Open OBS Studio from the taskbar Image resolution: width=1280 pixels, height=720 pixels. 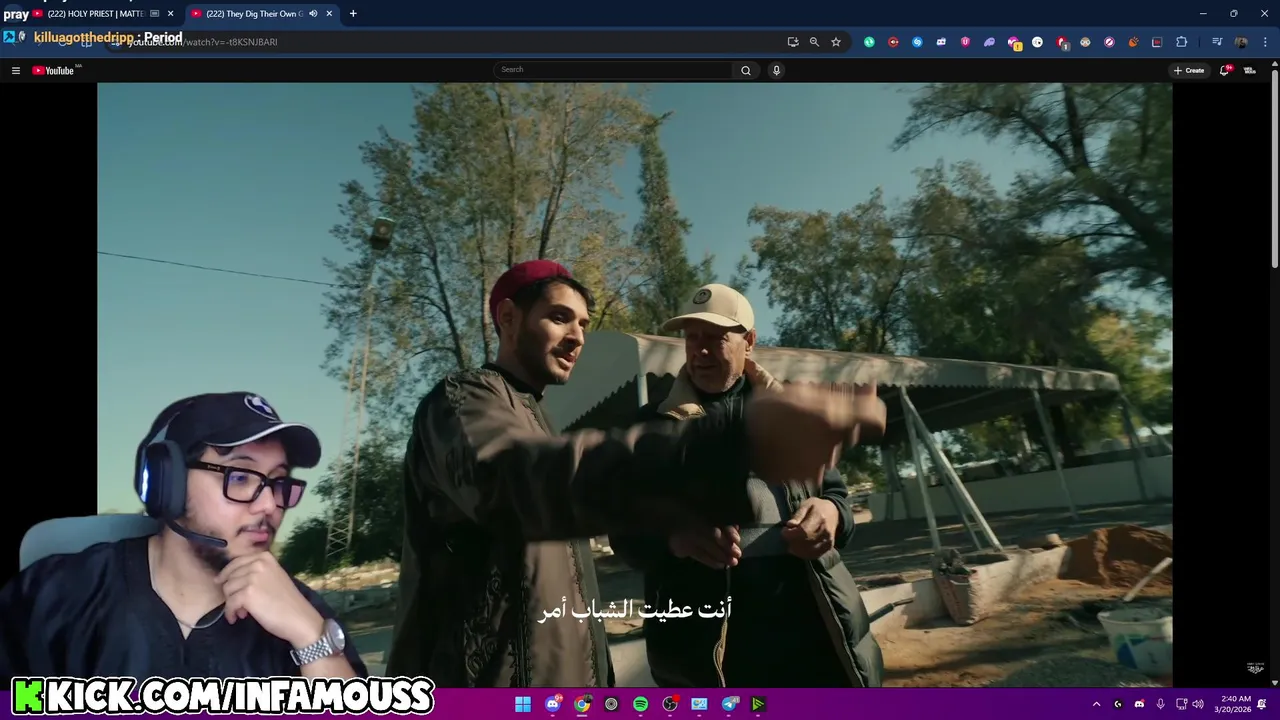point(670,704)
